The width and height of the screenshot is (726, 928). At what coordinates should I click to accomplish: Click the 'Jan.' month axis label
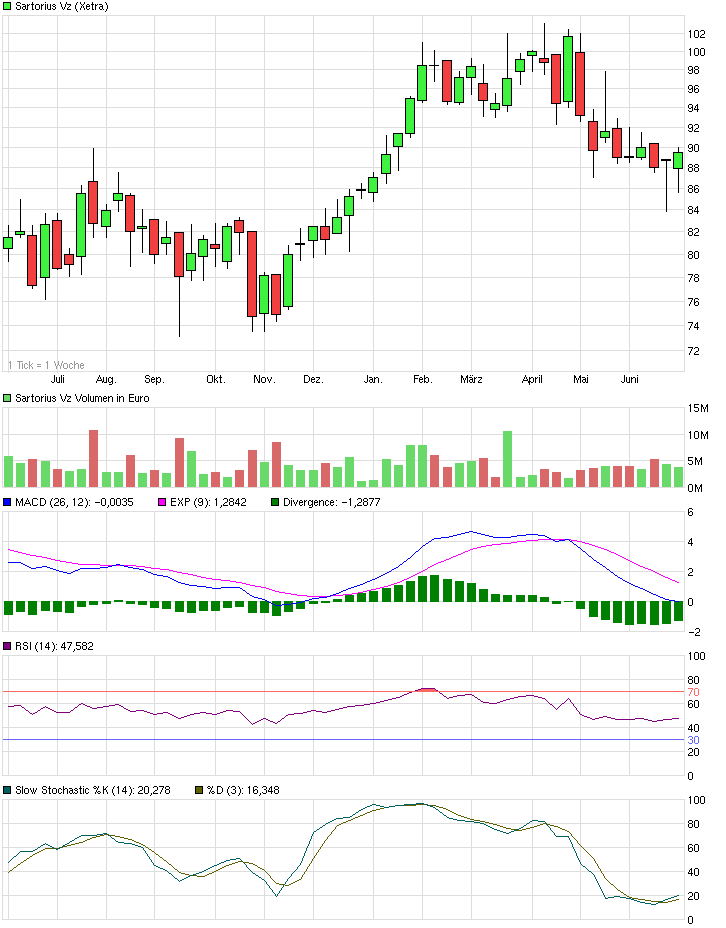point(373,379)
